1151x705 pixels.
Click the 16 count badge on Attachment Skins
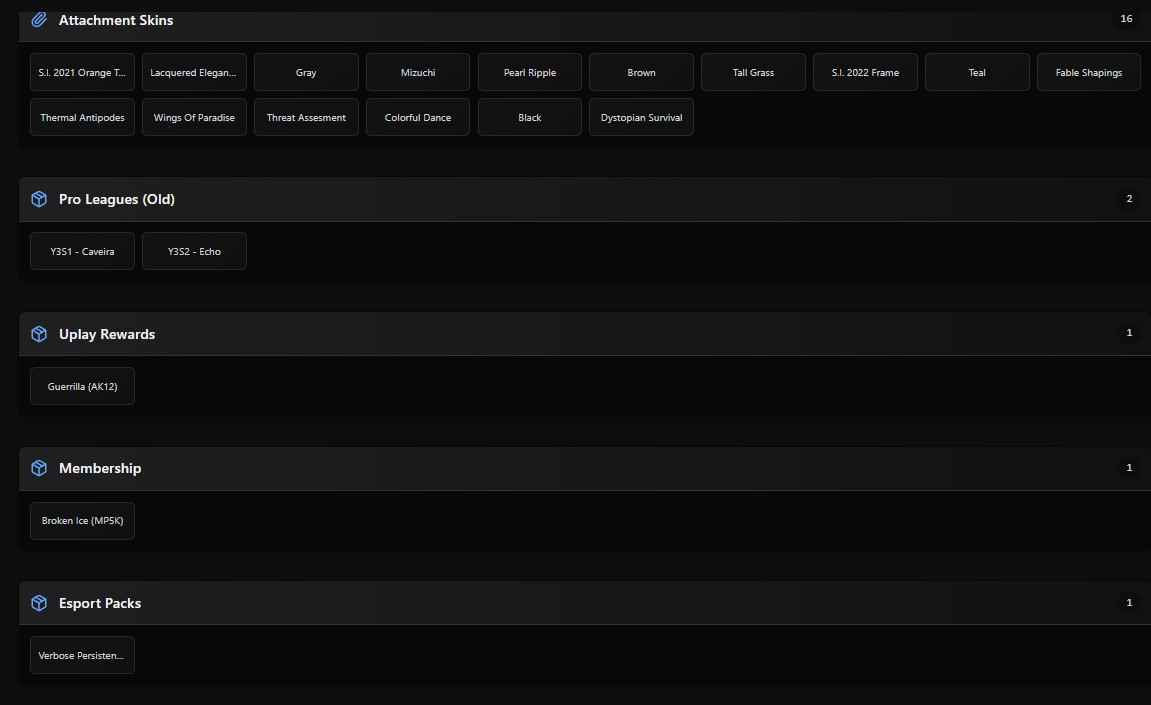coord(1127,19)
